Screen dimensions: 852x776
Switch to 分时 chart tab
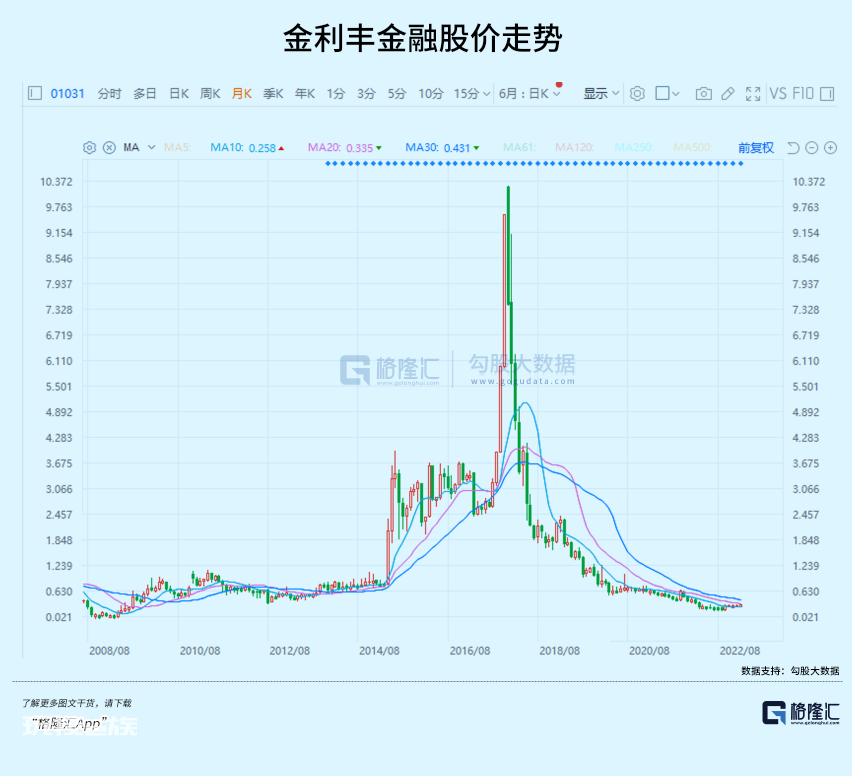click(109, 94)
